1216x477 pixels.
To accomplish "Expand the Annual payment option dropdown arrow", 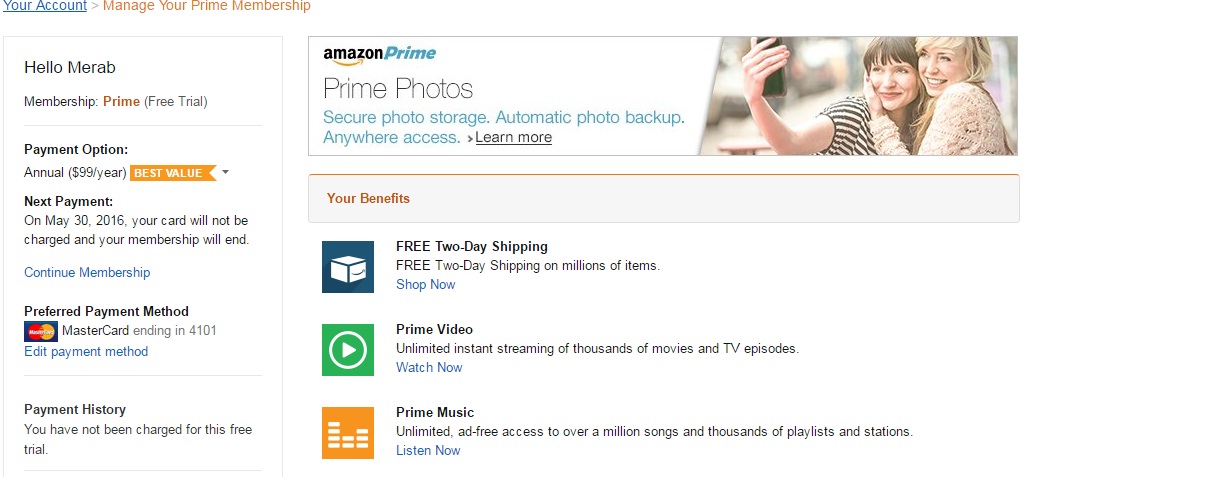I will click(x=226, y=172).
